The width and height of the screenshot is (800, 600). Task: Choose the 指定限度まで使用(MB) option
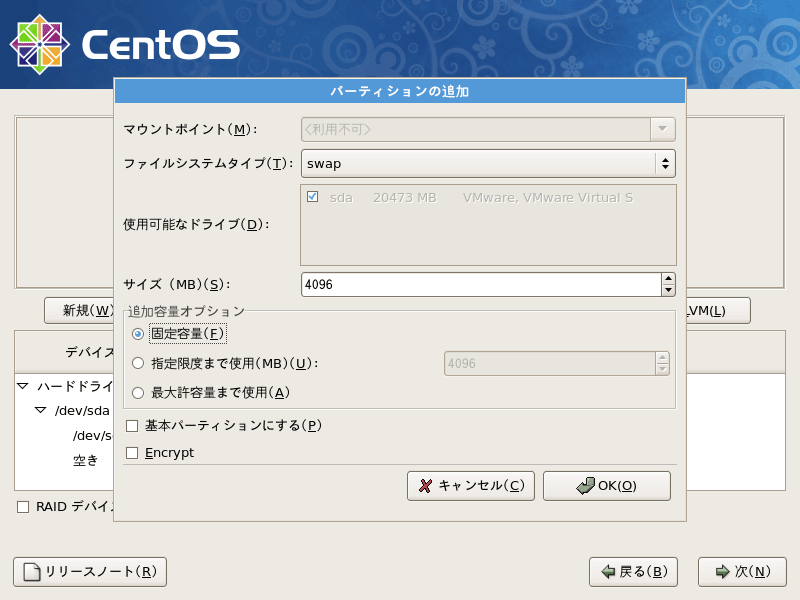tap(138, 364)
